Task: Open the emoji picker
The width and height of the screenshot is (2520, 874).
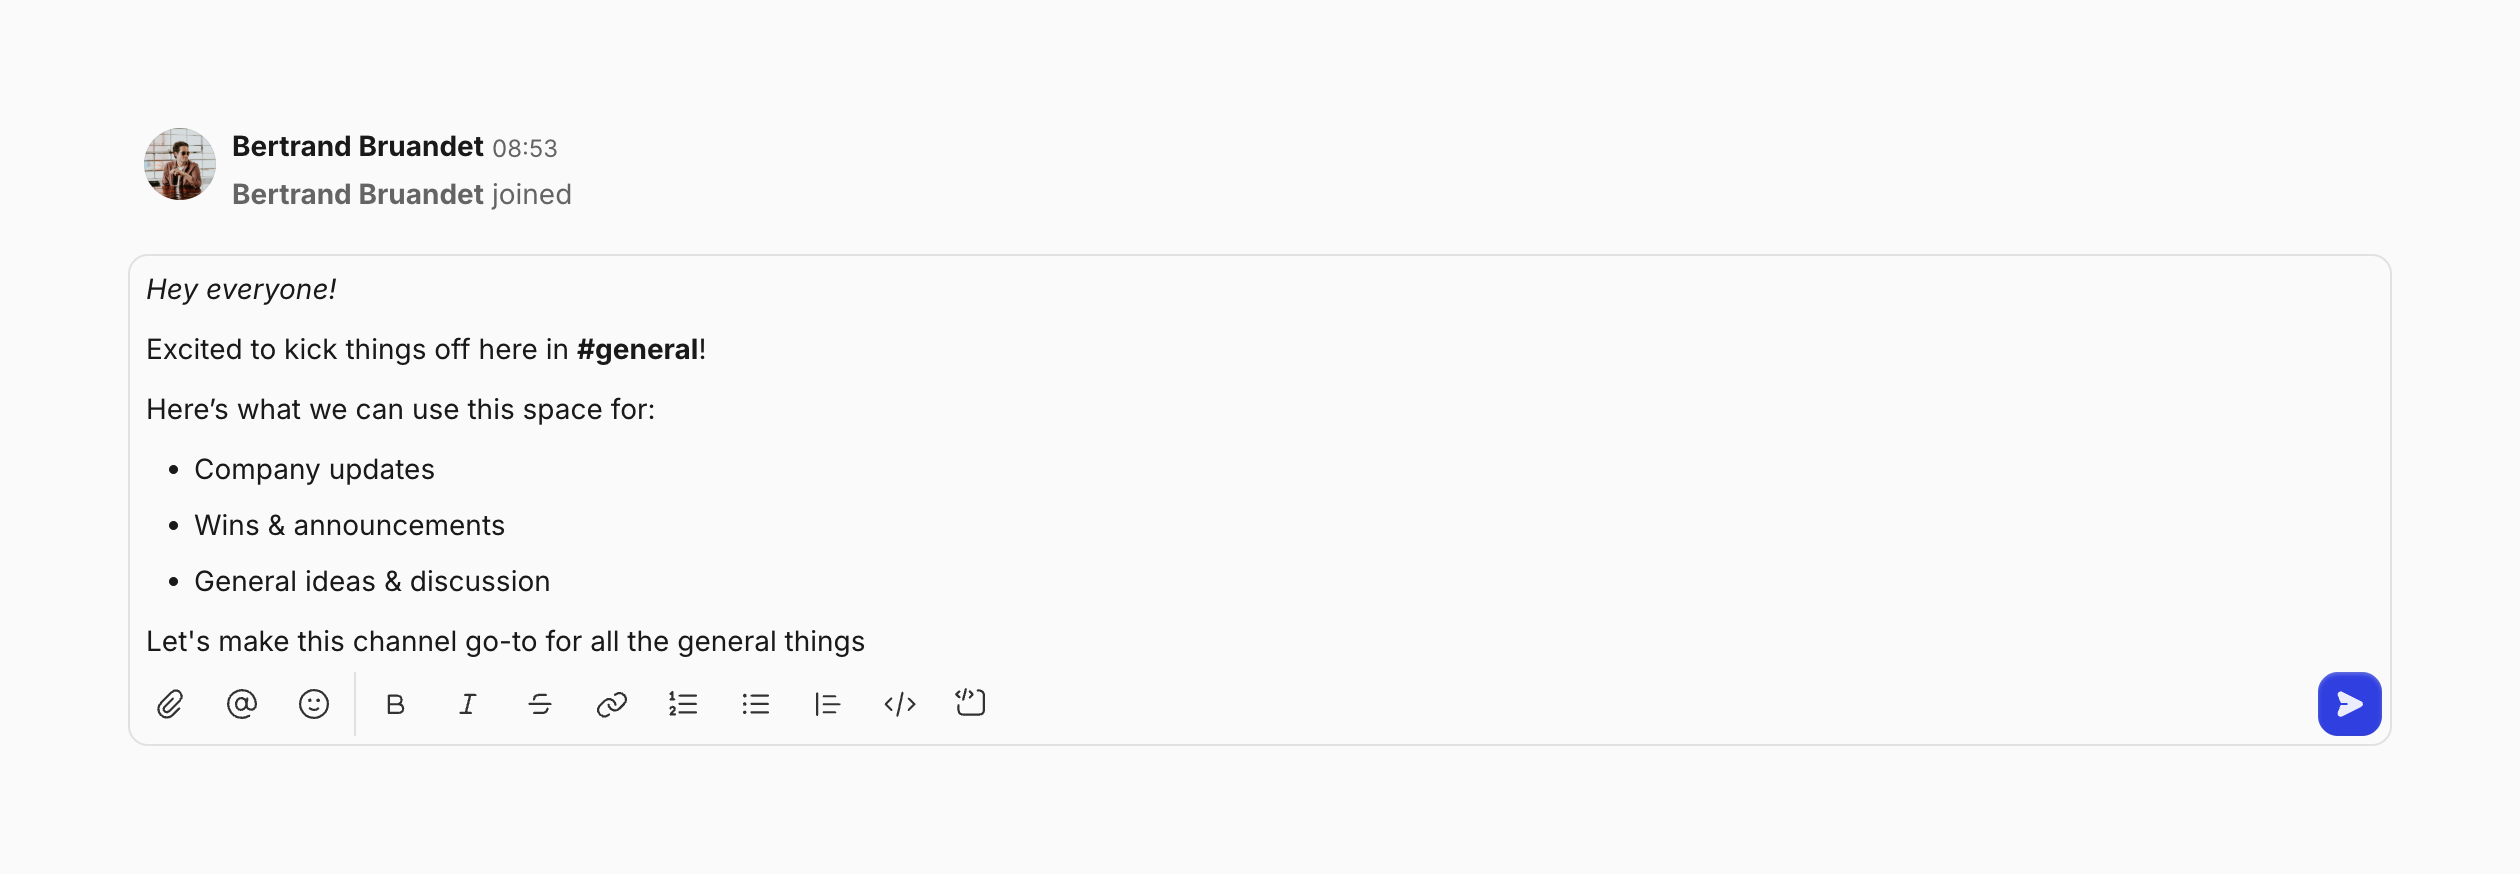Action: [314, 705]
